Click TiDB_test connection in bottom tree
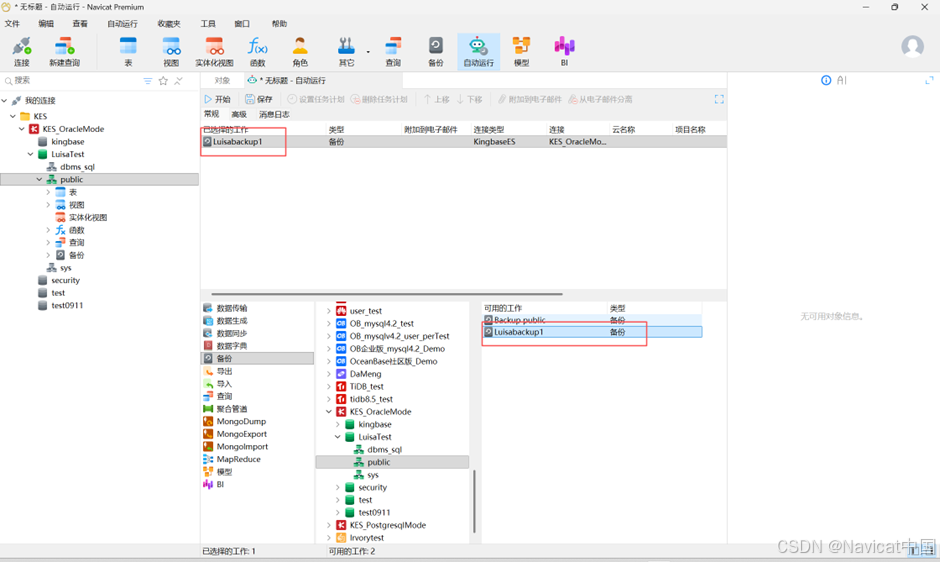The width and height of the screenshot is (940, 562). [x=366, y=387]
